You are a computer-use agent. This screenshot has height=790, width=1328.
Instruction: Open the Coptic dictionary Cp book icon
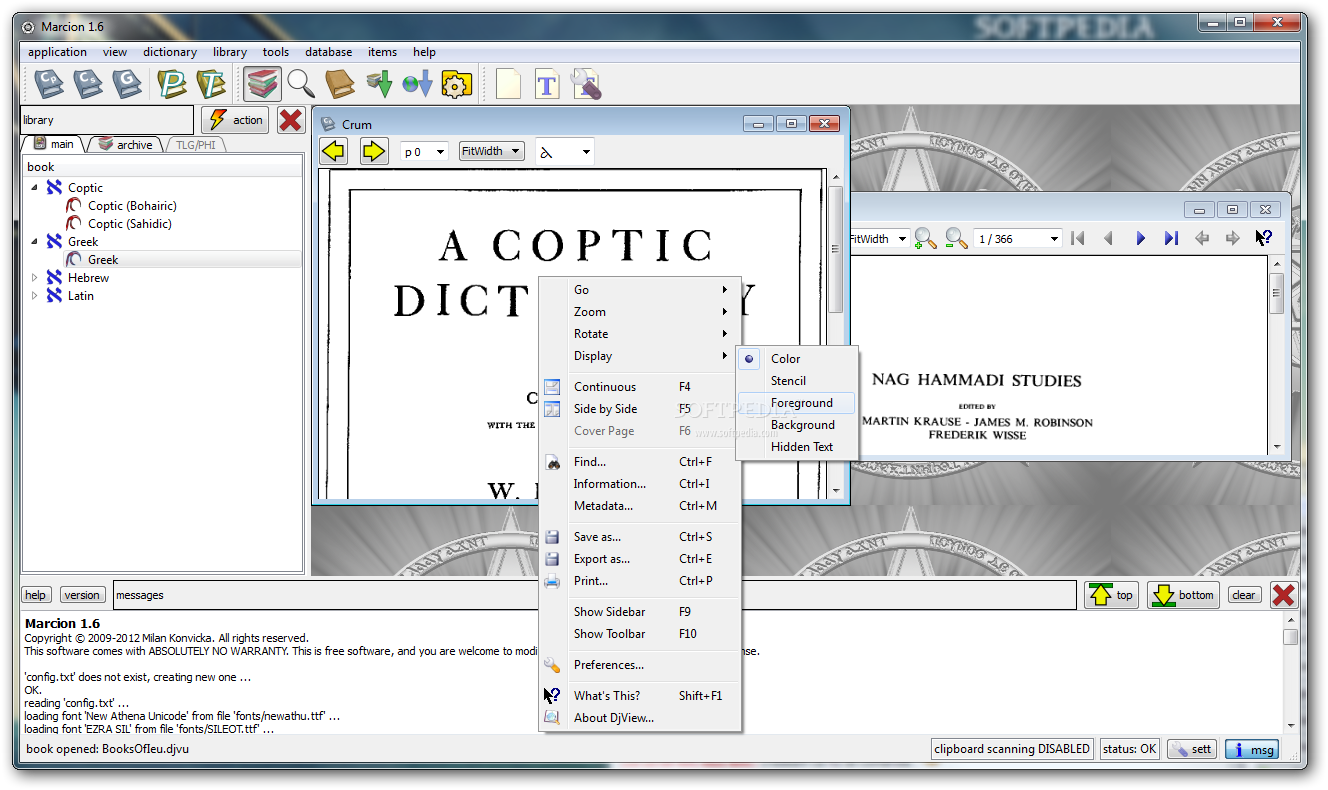point(47,84)
